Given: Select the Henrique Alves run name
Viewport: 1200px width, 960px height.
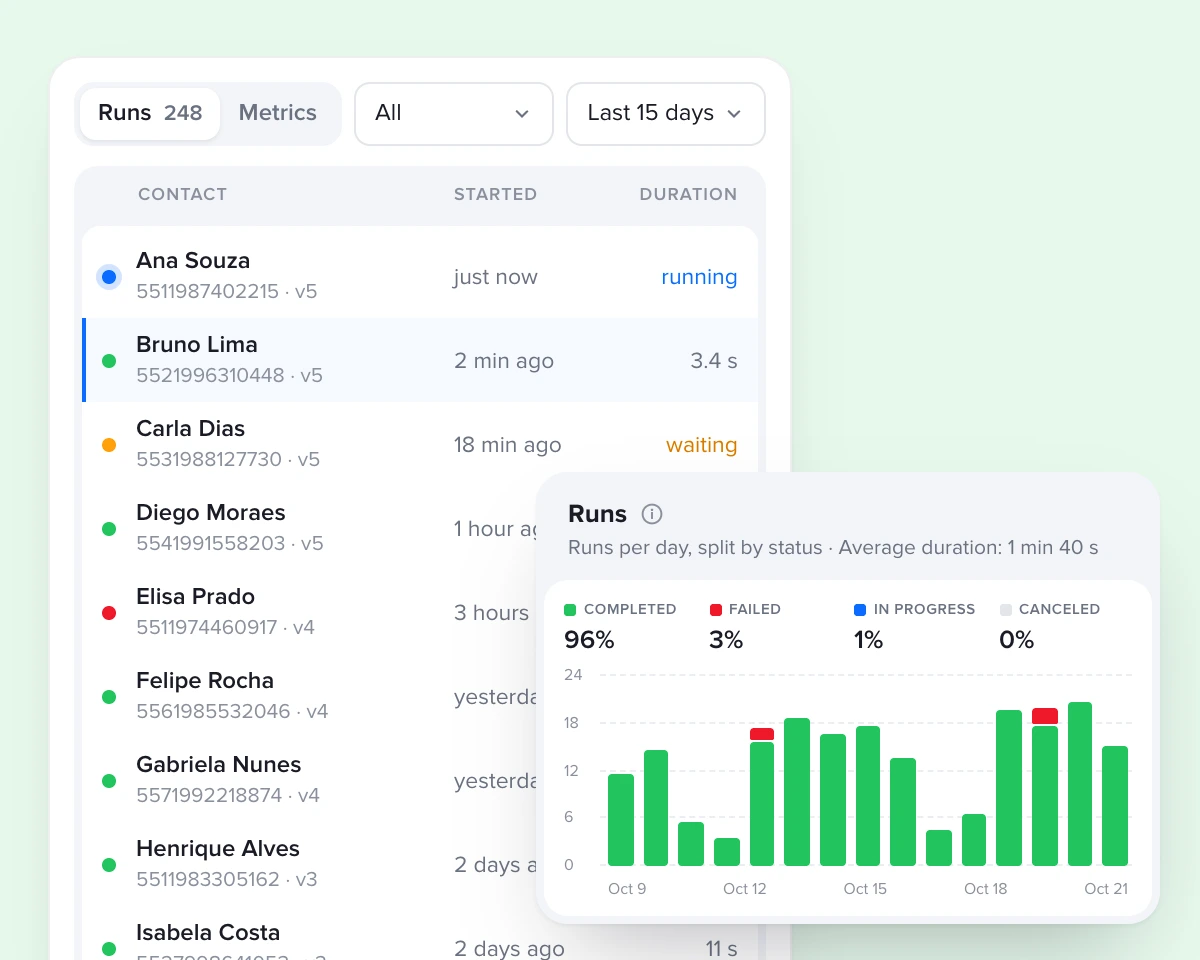Looking at the screenshot, I should pyautogui.click(x=218, y=848).
